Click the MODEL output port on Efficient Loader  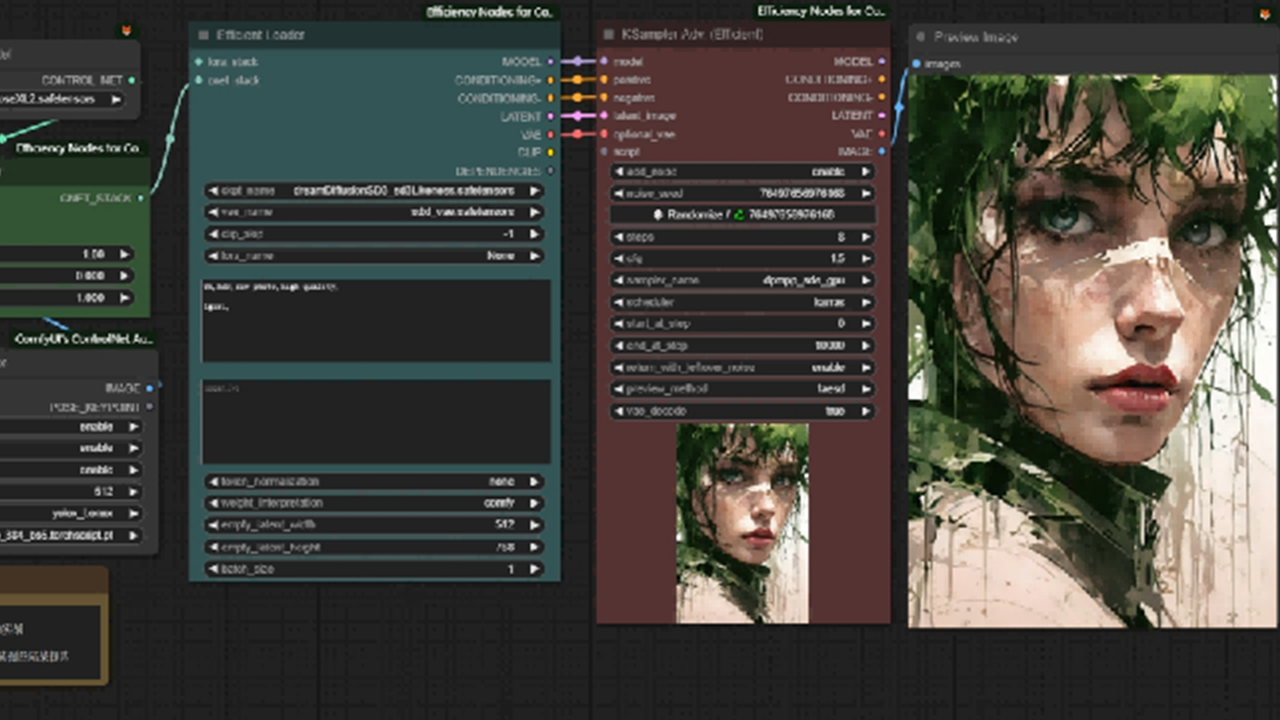[550, 62]
